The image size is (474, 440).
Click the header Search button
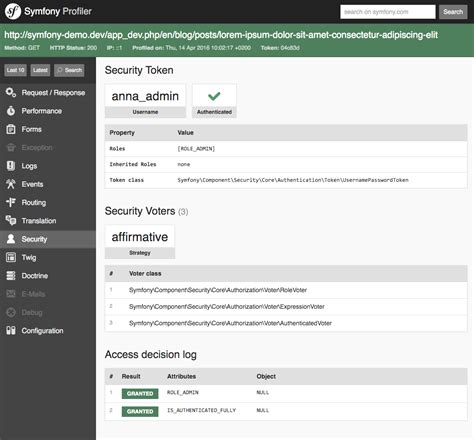453,12
